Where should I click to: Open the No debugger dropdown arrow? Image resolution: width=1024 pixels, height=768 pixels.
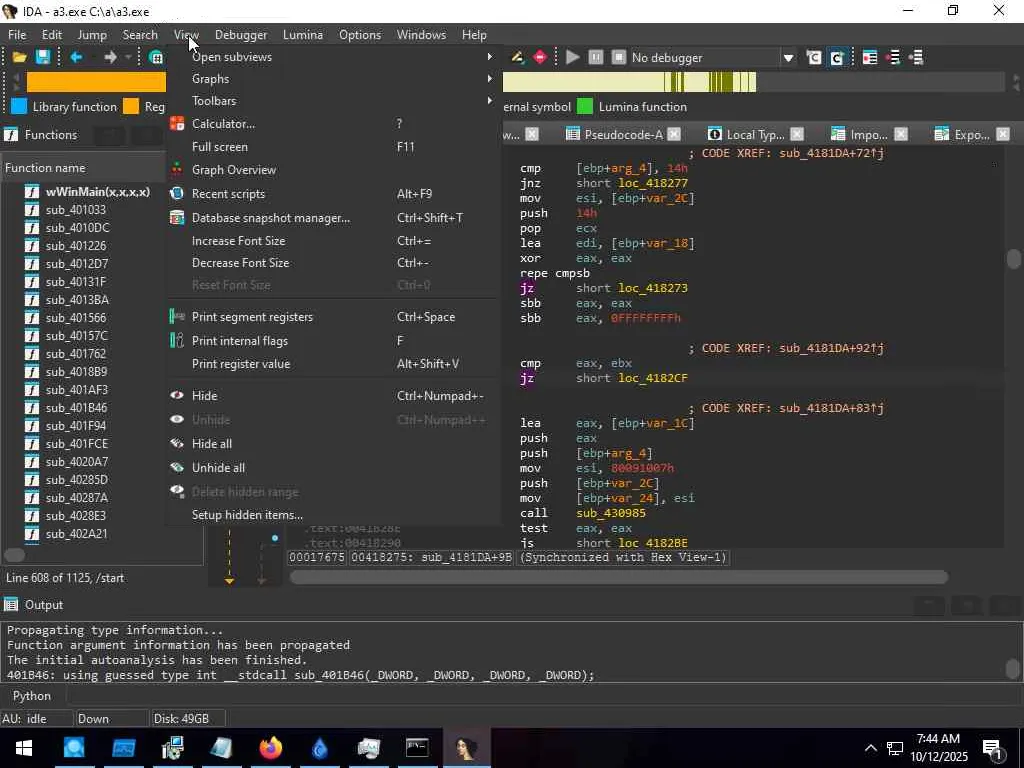(x=788, y=58)
